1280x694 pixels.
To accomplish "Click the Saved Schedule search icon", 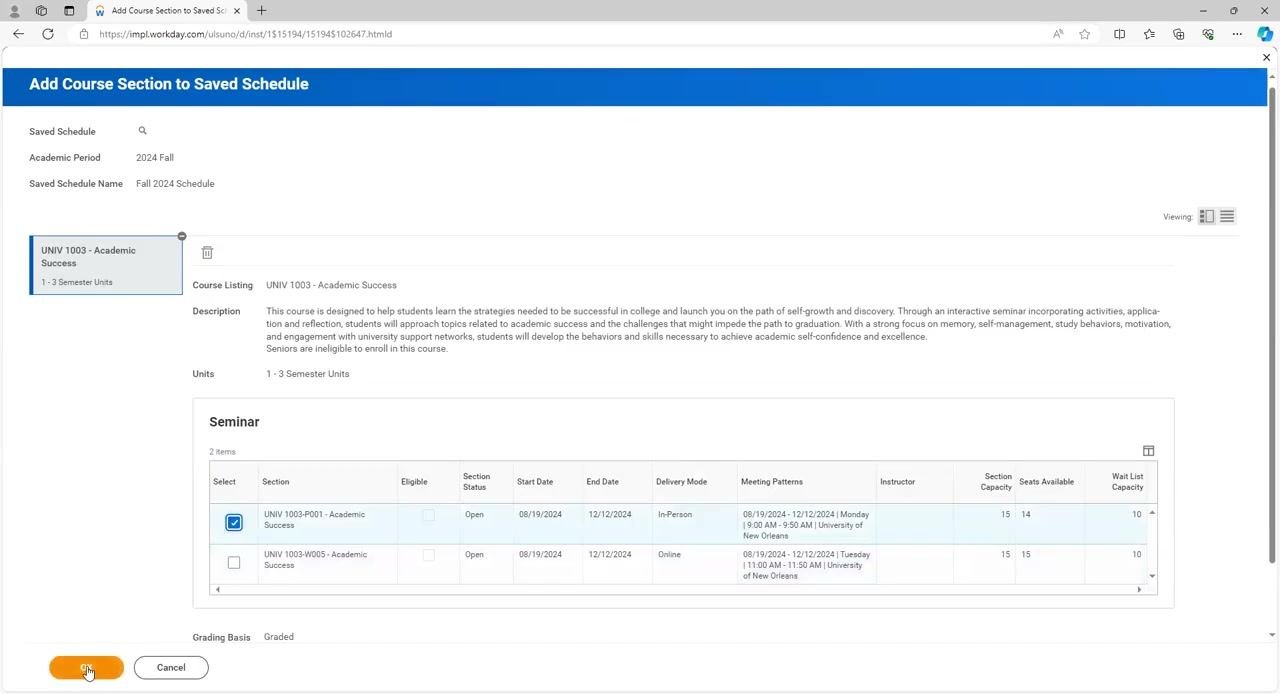I will tap(142, 131).
